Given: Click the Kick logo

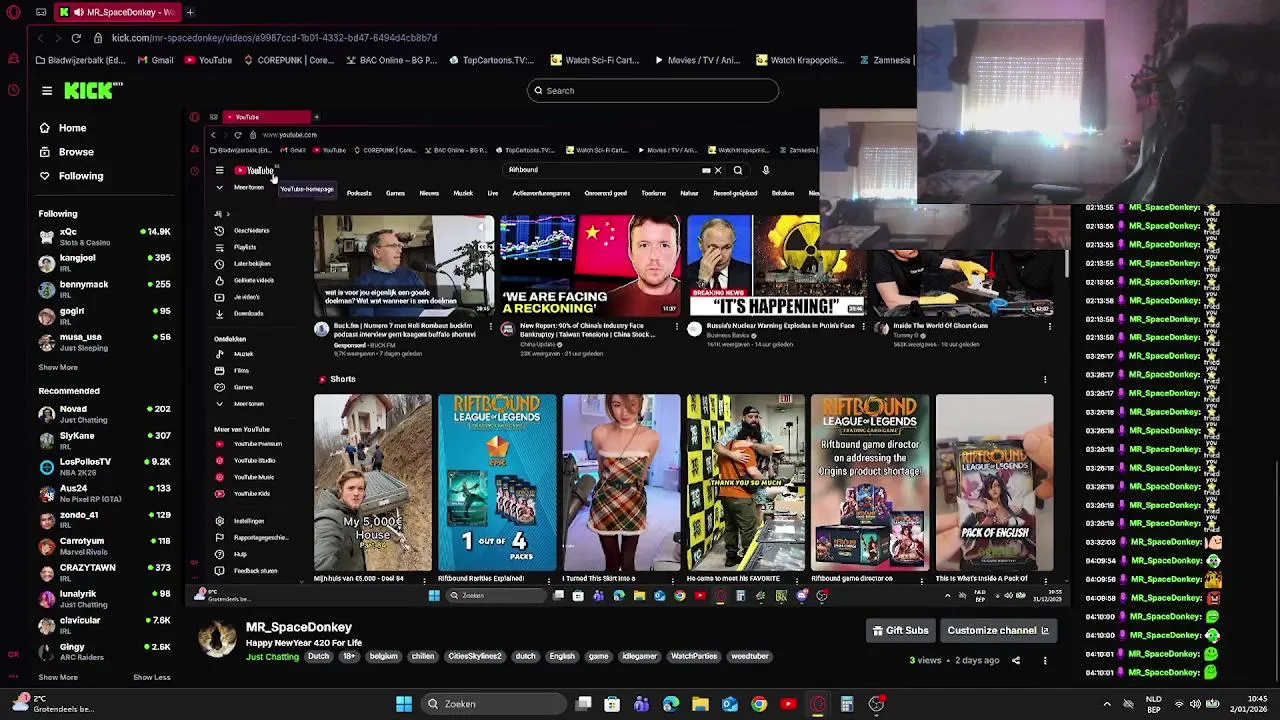Looking at the screenshot, I should (x=93, y=91).
